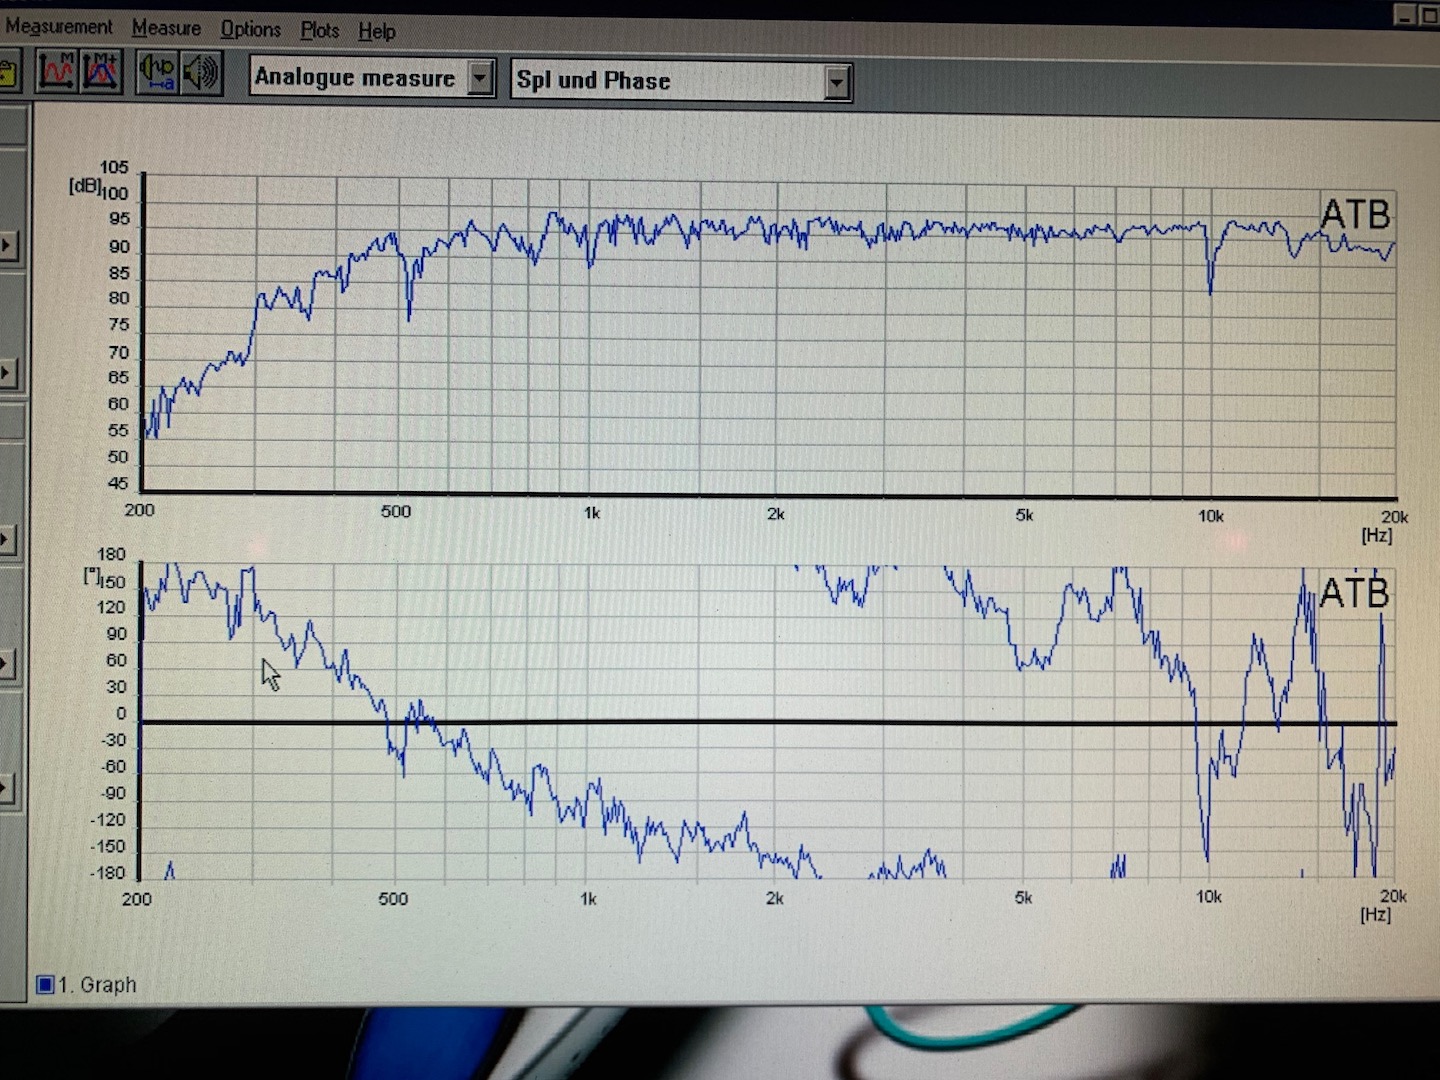The image size is (1440, 1080).
Task: Click the 0 value on phase axis
Action: pyautogui.click(x=121, y=714)
